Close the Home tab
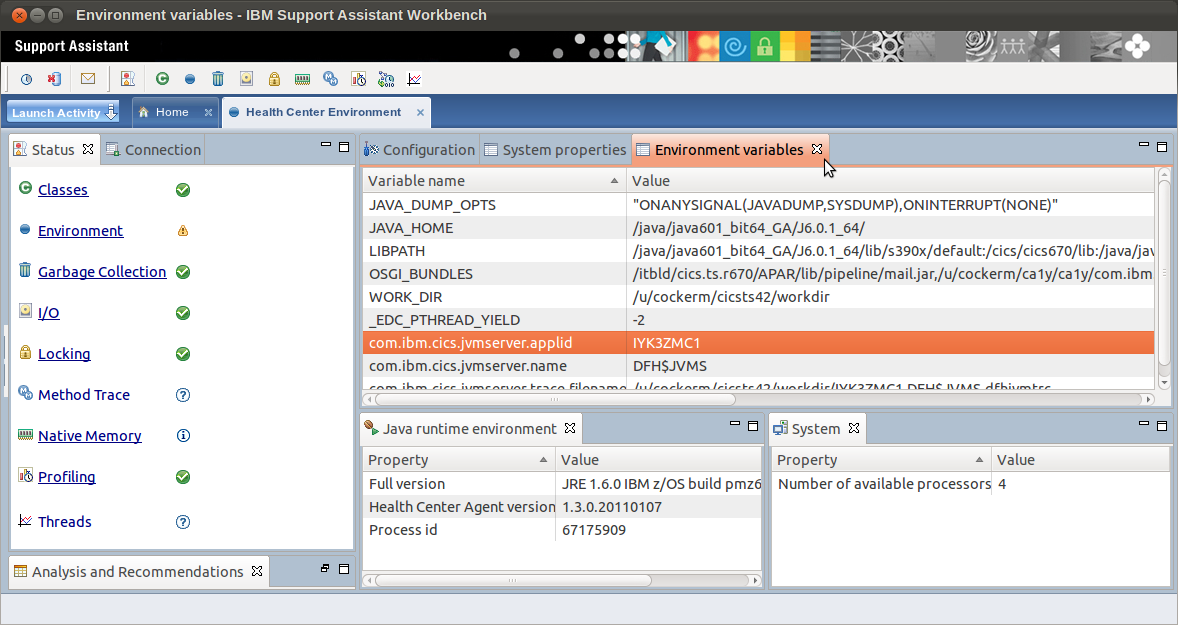1178x625 pixels. [x=208, y=113]
